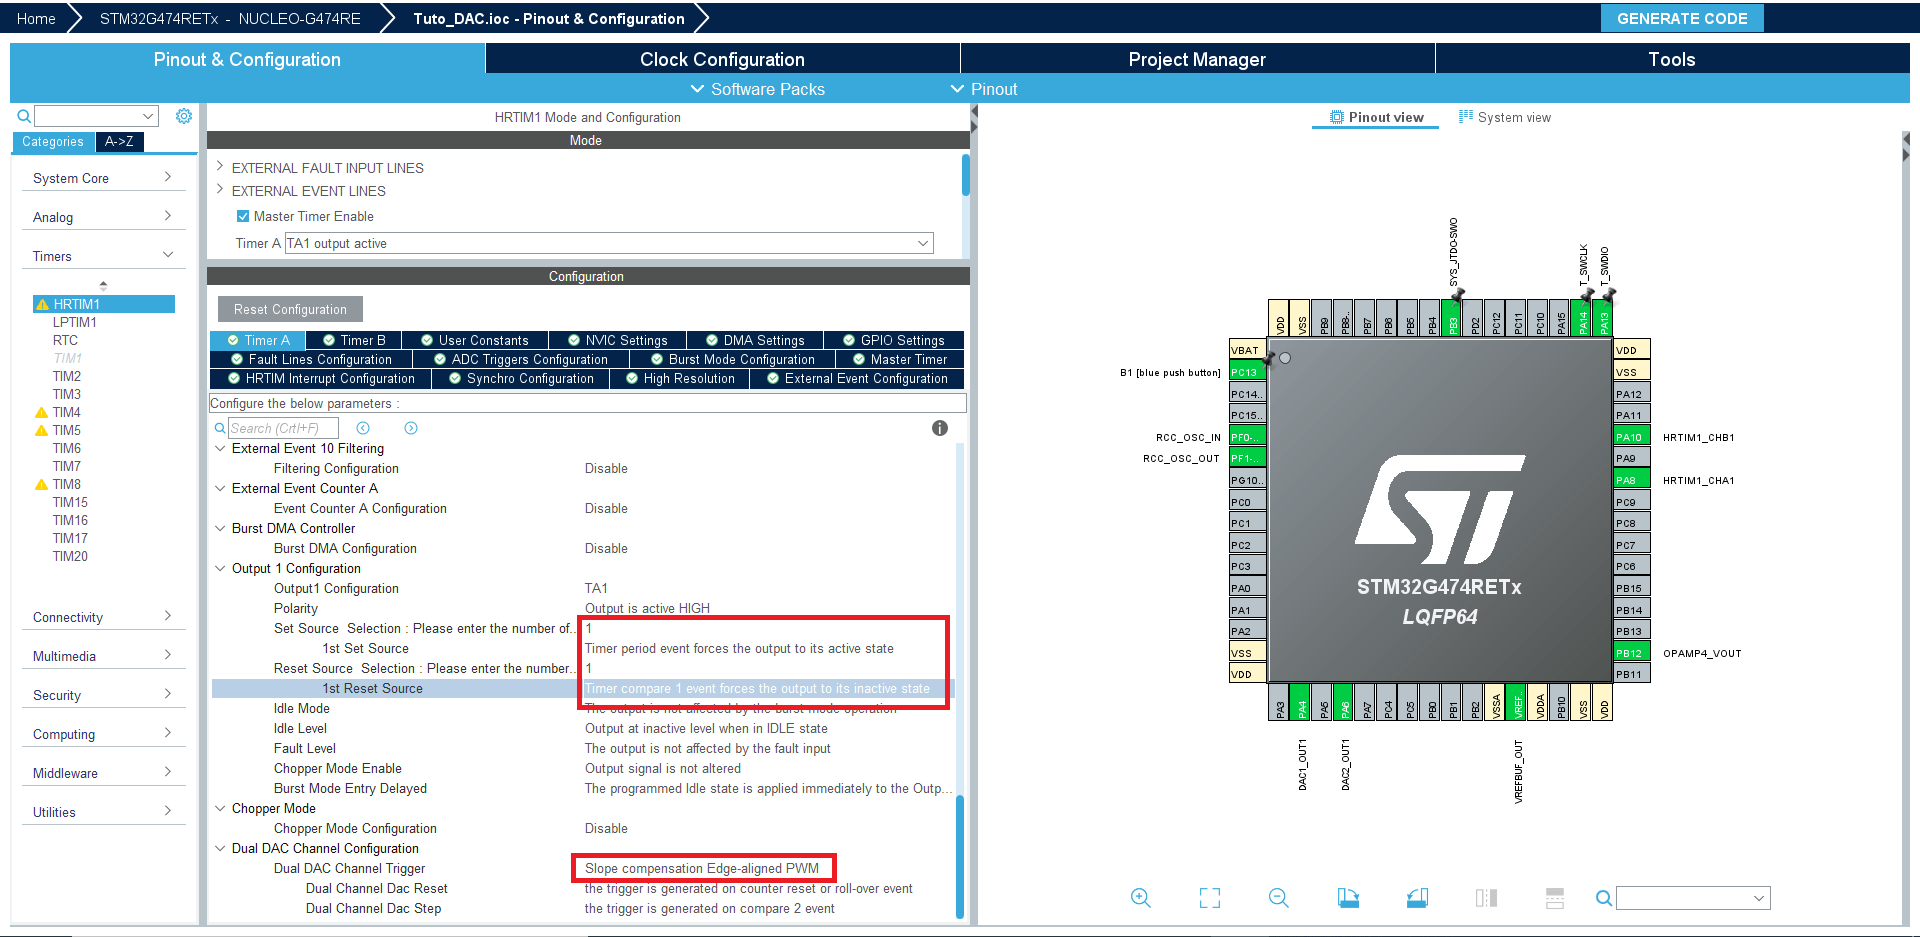Screen dimensions: 1920x937
Task: Collapse External Event 10 Filtering group
Action: pyautogui.click(x=220, y=448)
